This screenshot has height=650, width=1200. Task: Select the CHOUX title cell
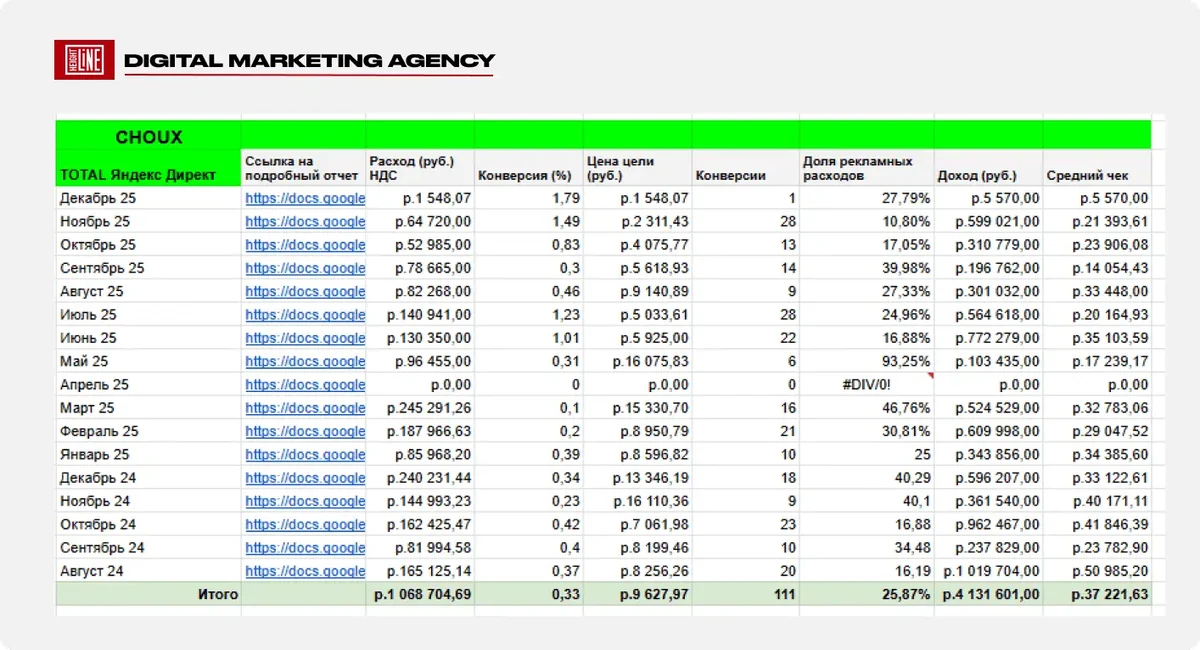(148, 137)
